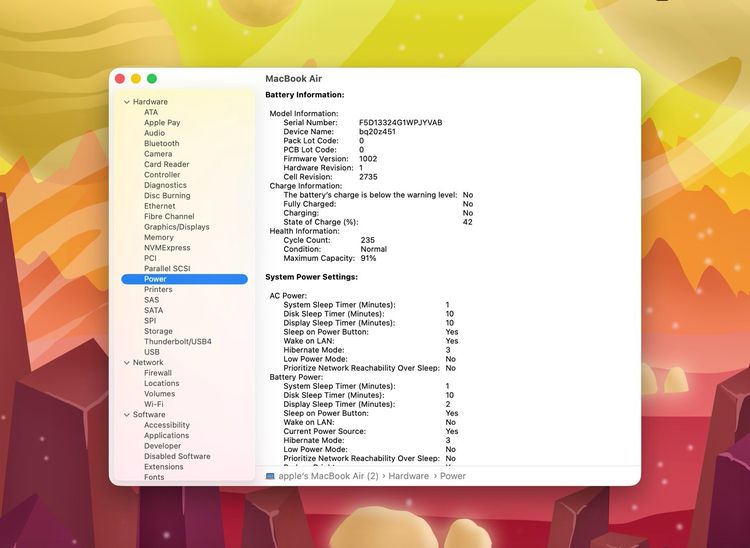Open Locations under Network

162,384
